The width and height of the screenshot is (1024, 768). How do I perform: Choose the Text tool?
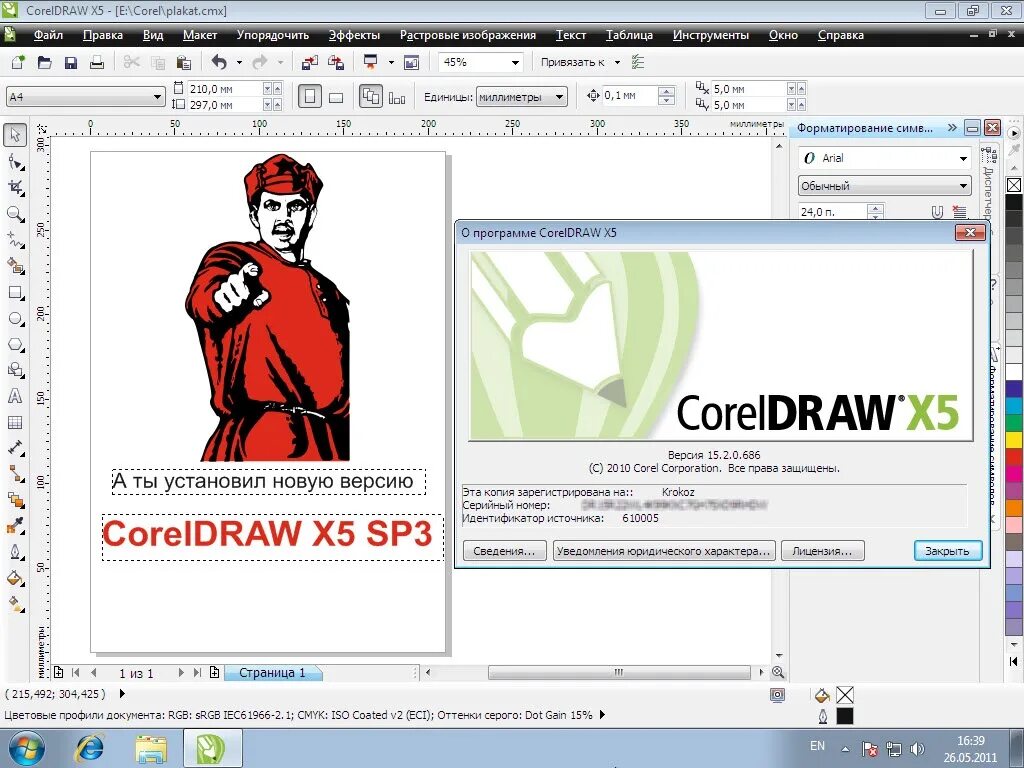[14, 395]
